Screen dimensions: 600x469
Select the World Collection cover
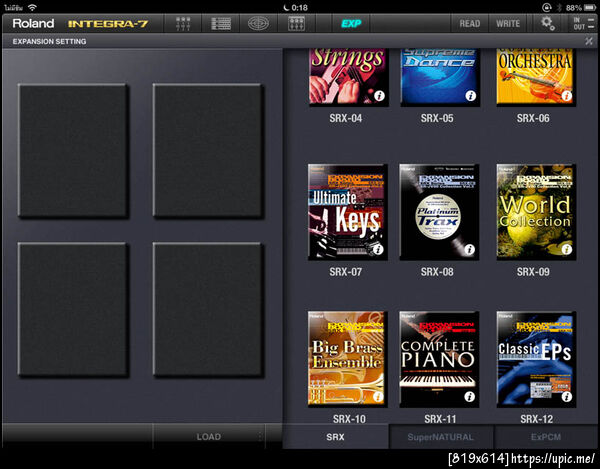click(536, 212)
